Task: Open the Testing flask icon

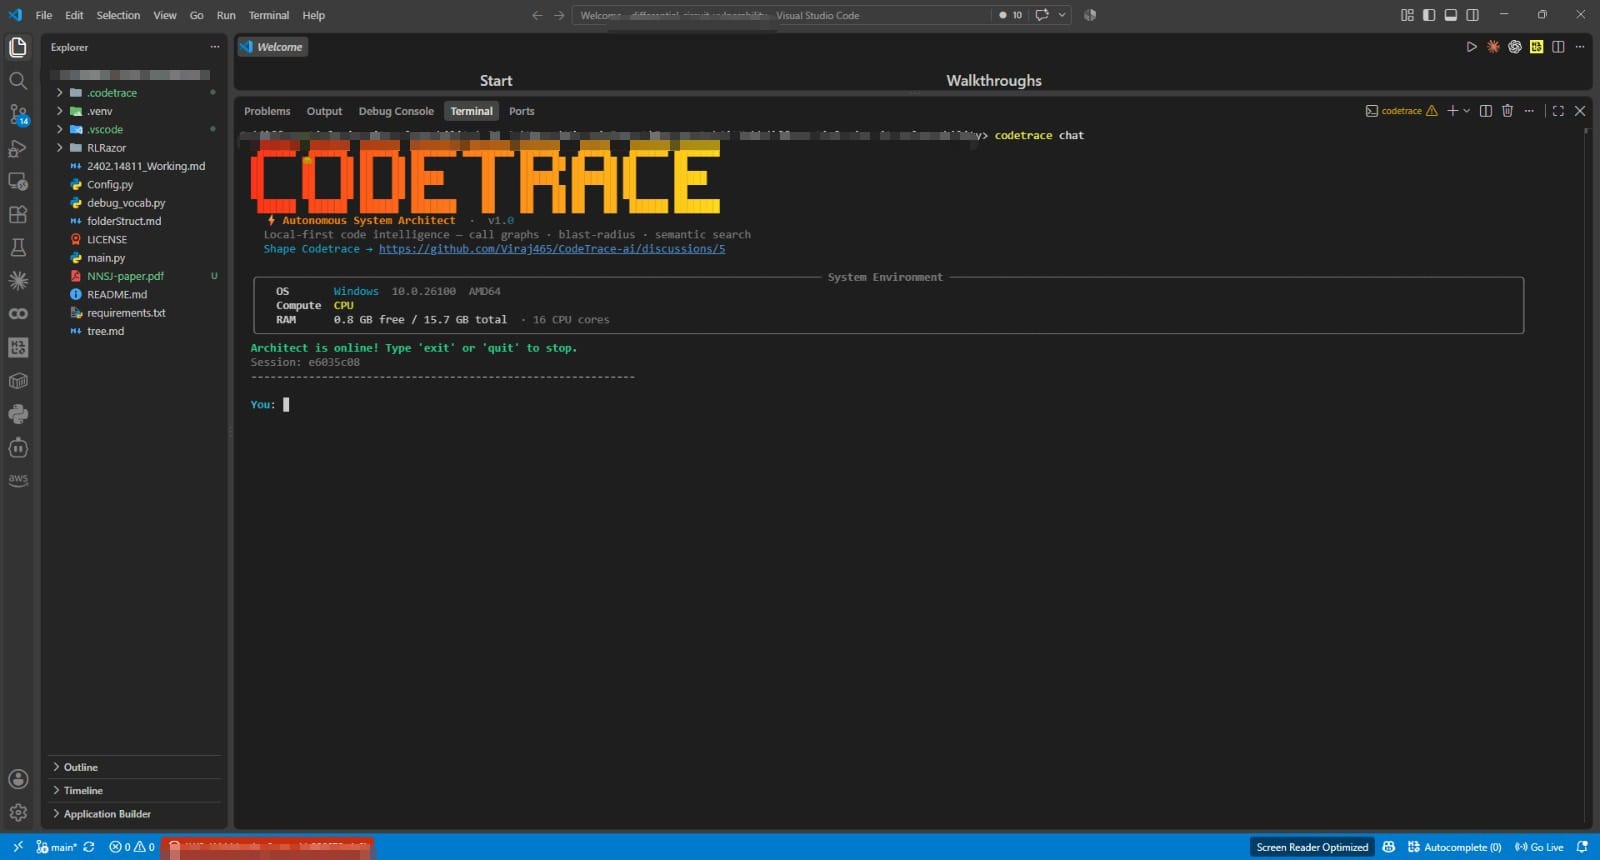Action: click(18, 247)
